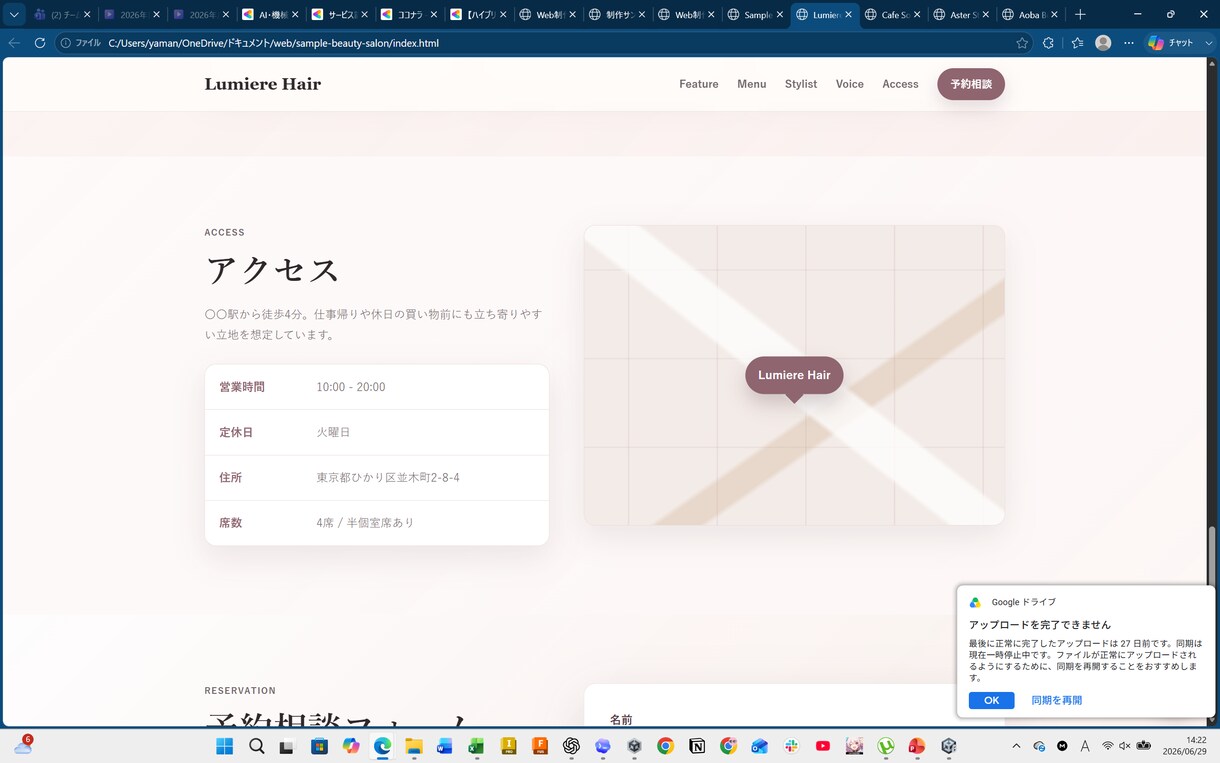Open taskbar Search magnifier

click(x=256, y=746)
